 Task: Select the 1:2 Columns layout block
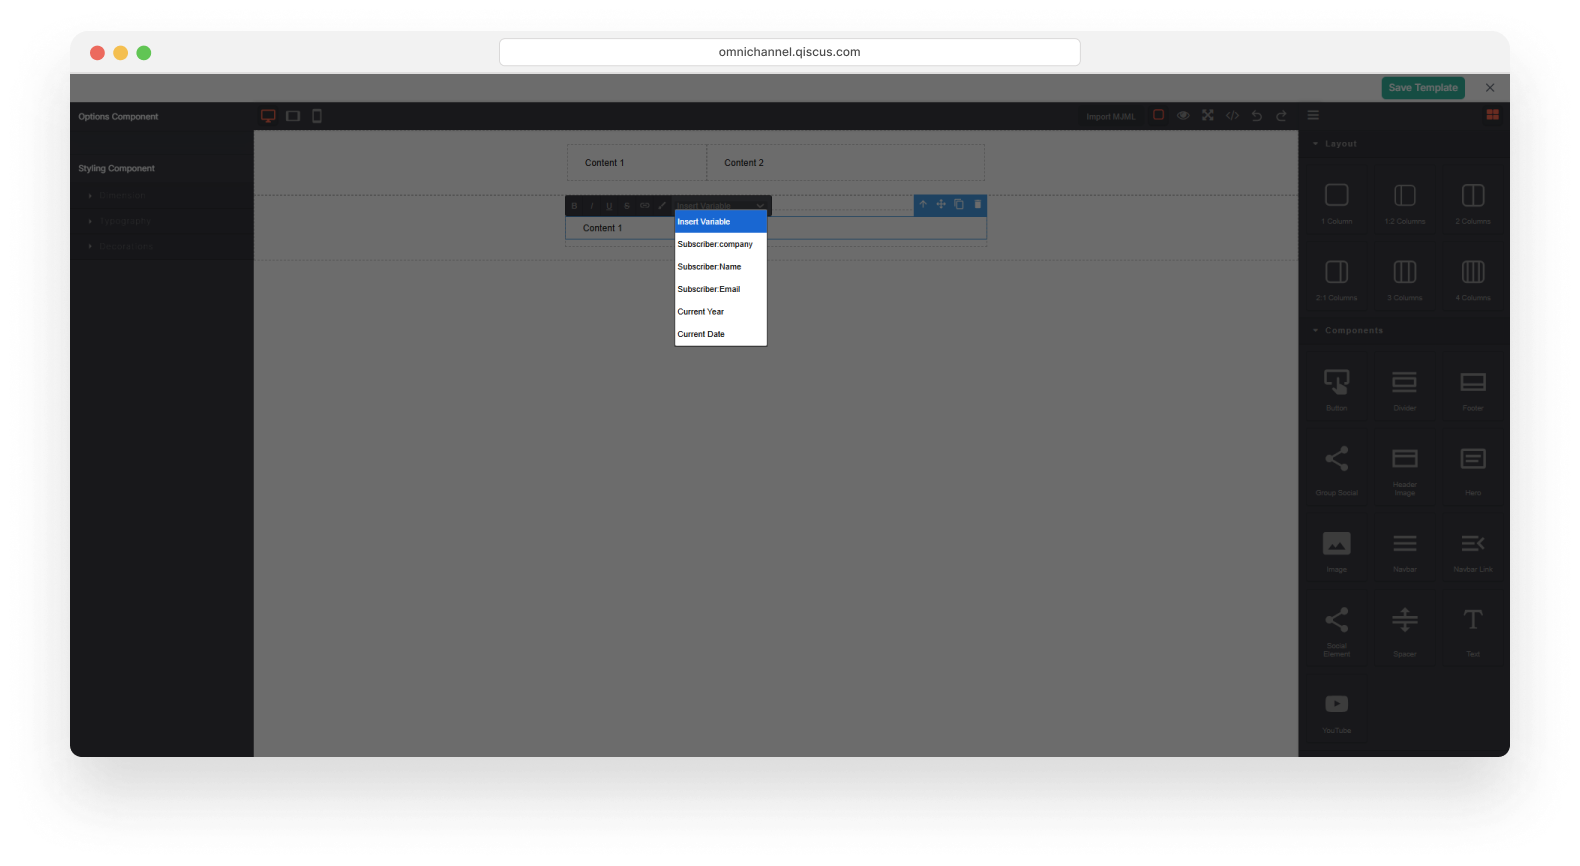(1405, 200)
